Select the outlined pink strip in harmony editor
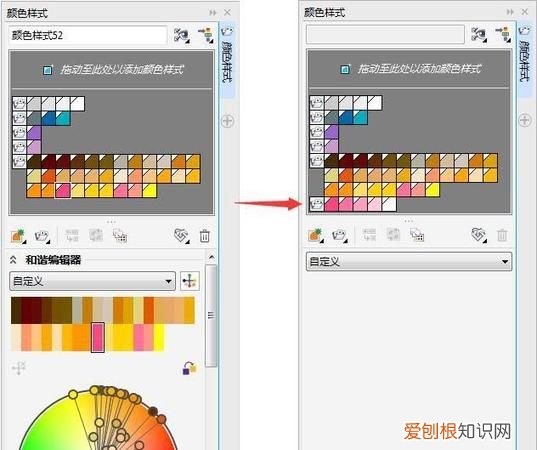The image size is (537, 450). point(98,337)
